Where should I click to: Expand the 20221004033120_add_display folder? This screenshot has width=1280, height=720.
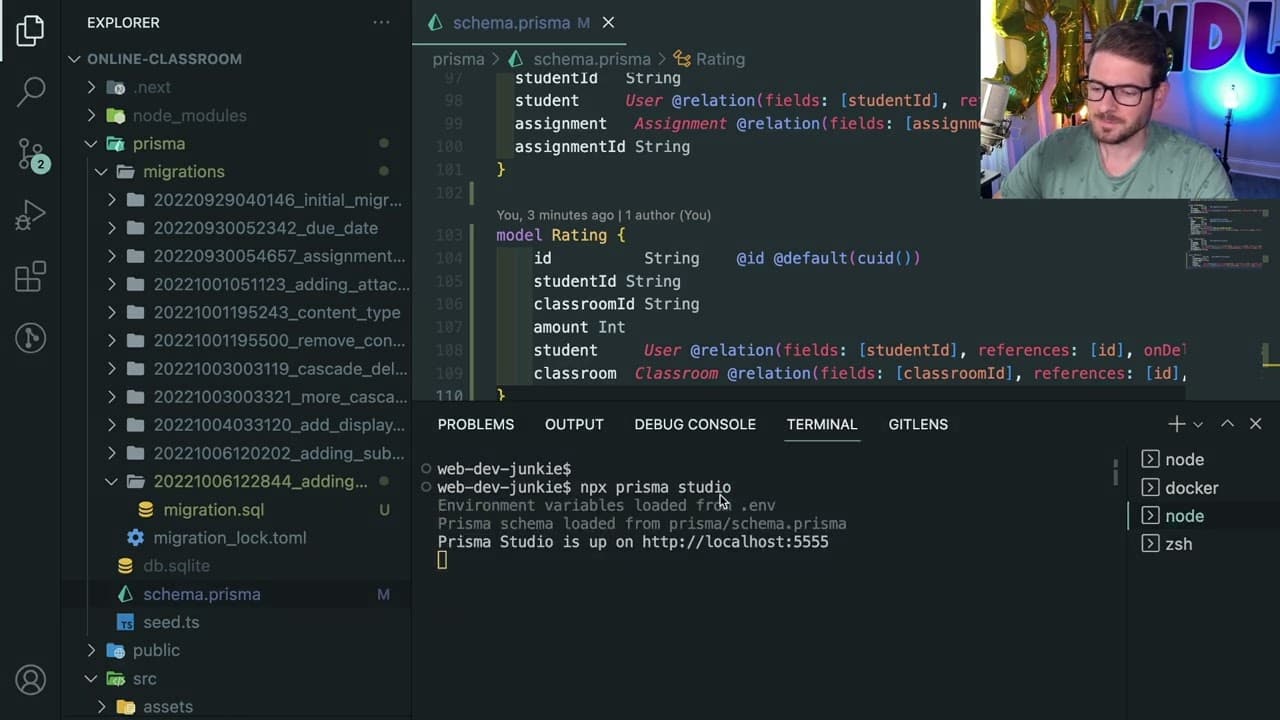[279, 425]
